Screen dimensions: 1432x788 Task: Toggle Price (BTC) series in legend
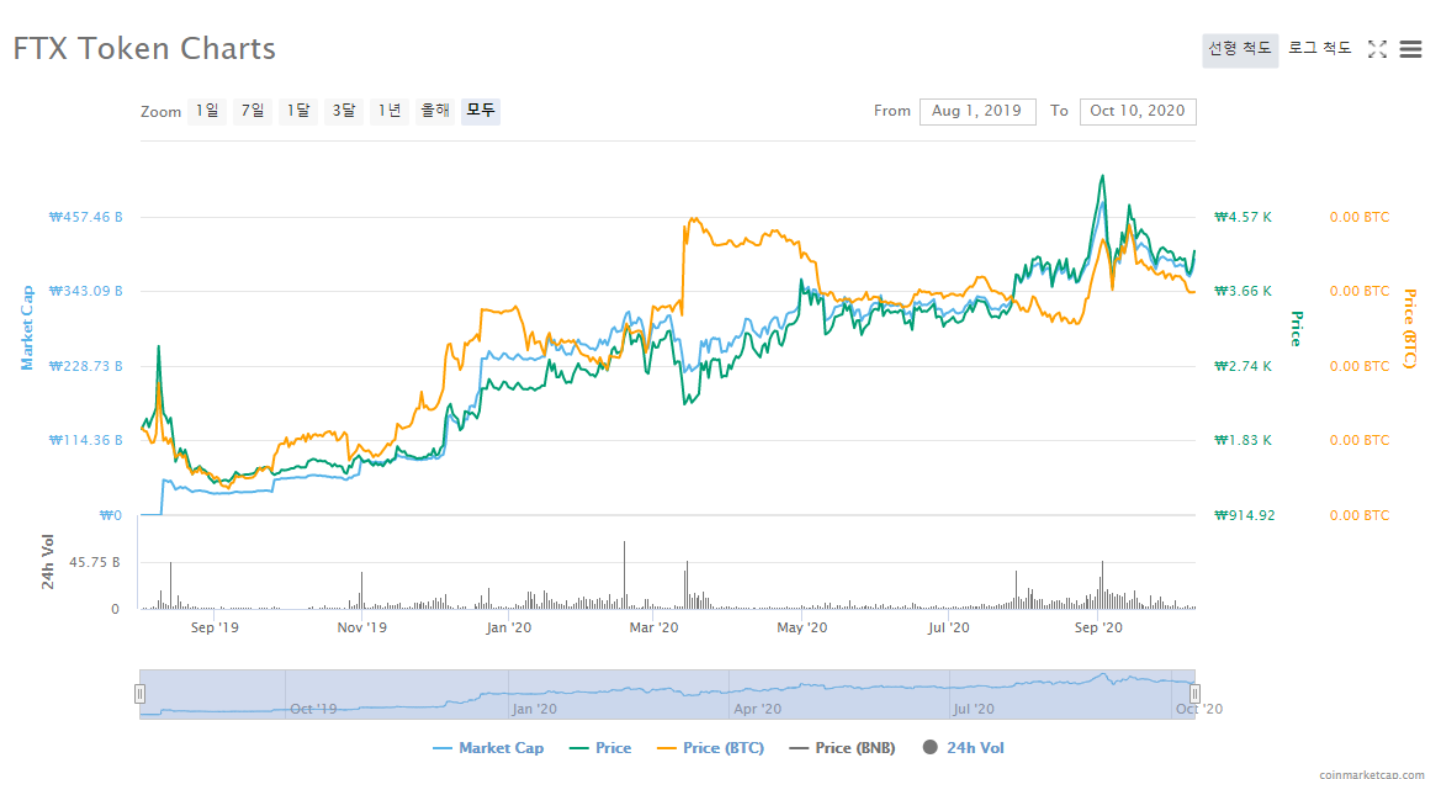click(710, 748)
